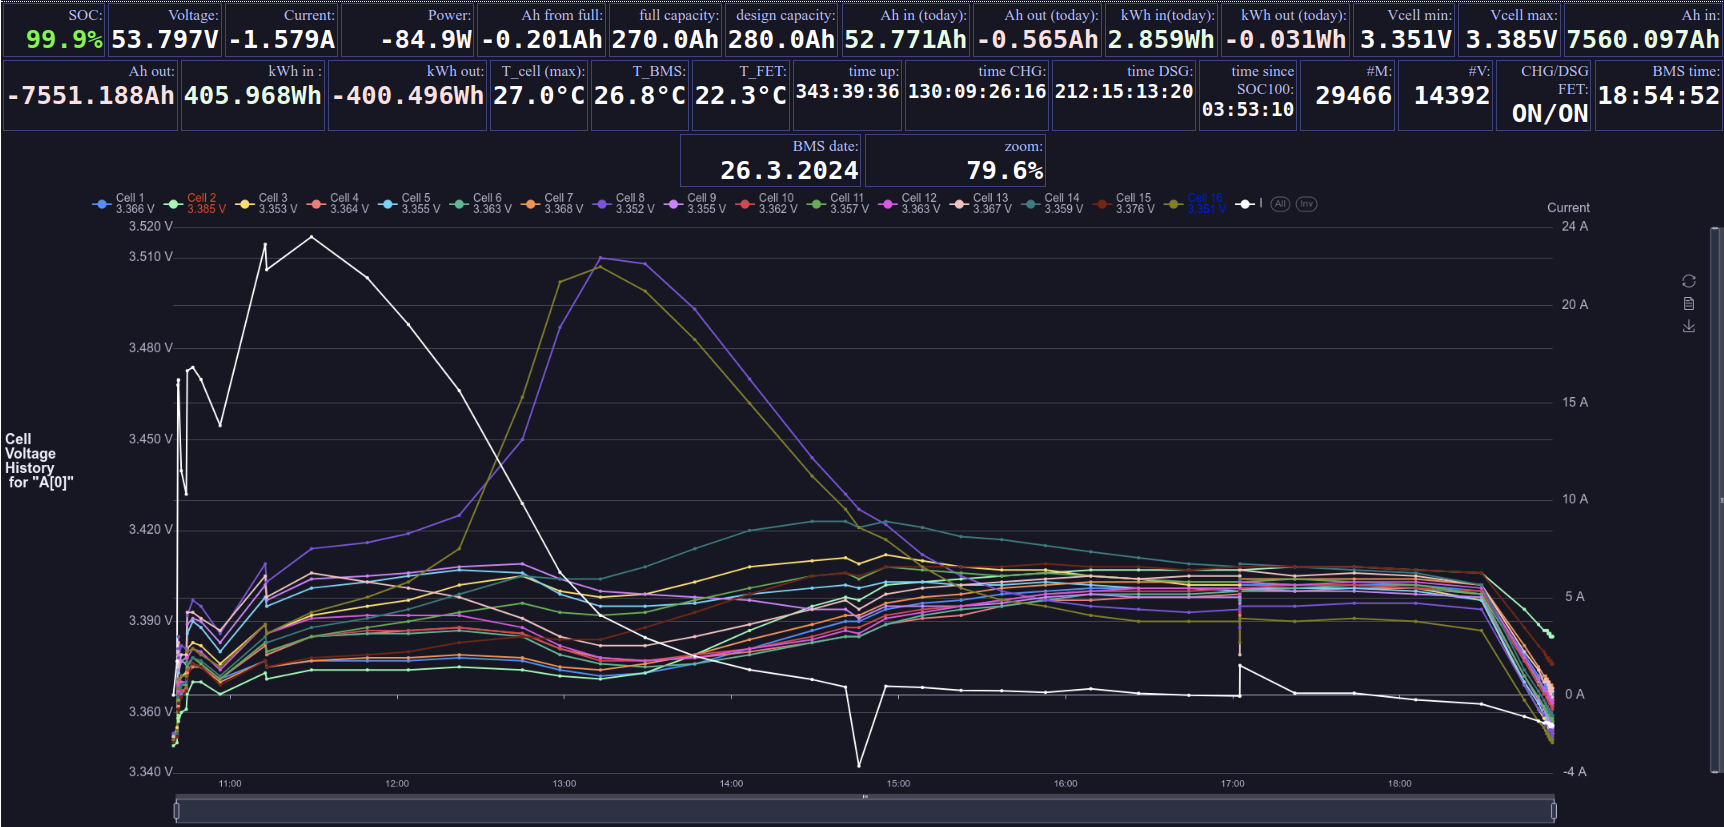
Task: Click the #M counter value 29466
Action: tap(1353, 95)
